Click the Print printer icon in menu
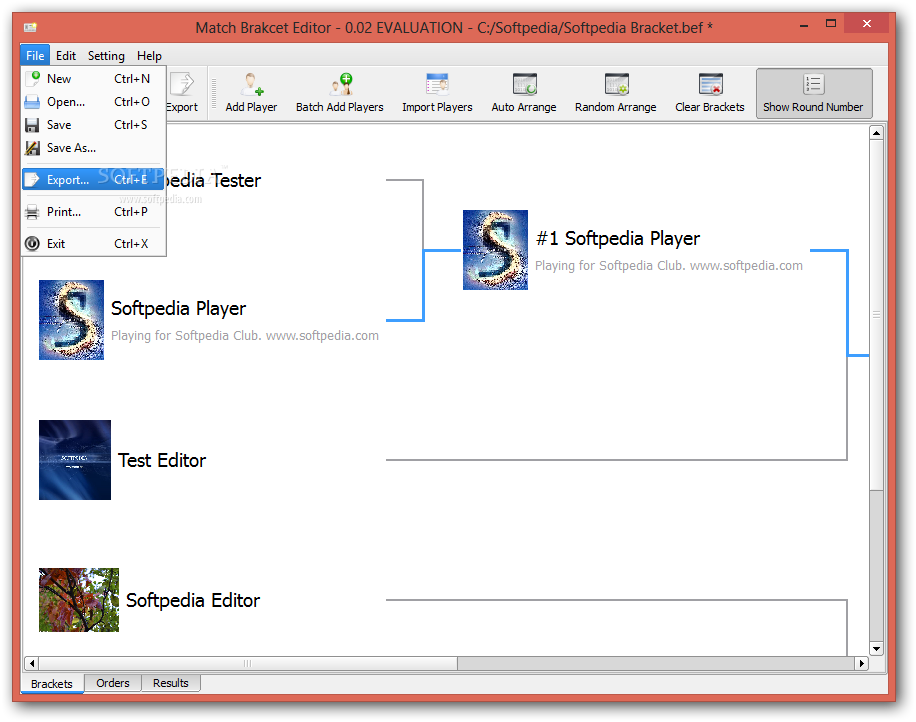This screenshot has height=722, width=916. 33,212
